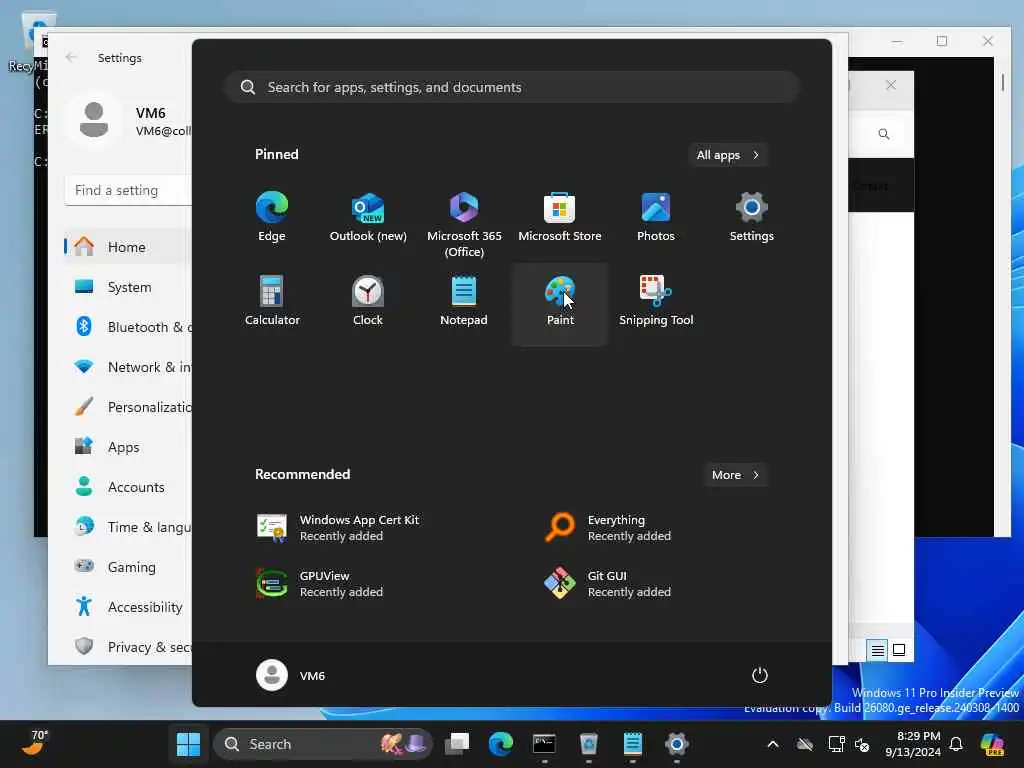Launch the Photos app
Screen dimensions: 1024x768
tap(656, 218)
